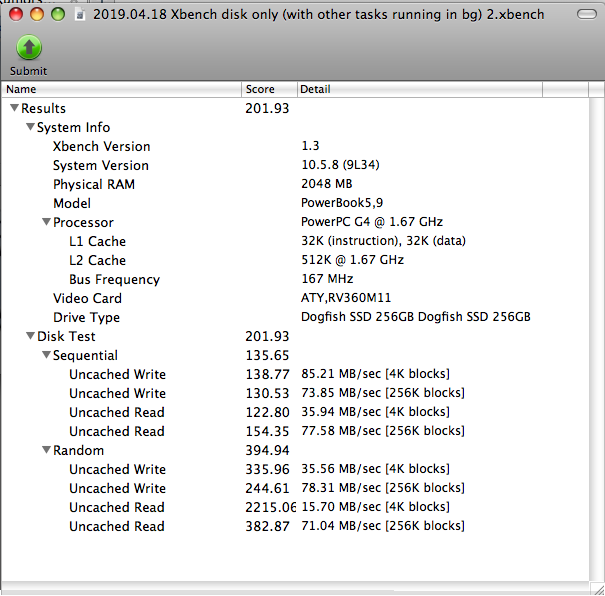The width and height of the screenshot is (605, 596).
Task: Click the 71.04 MB/sec [256K blocks] detail
Action: (383, 526)
